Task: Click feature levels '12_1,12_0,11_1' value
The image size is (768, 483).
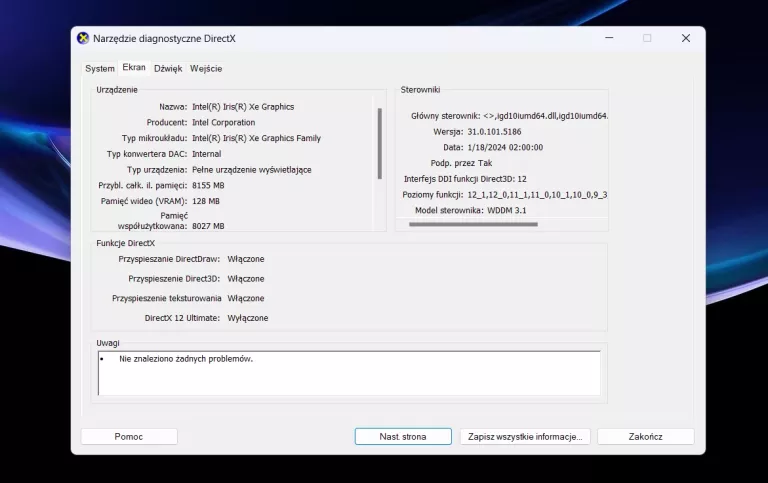Action: tap(537, 194)
